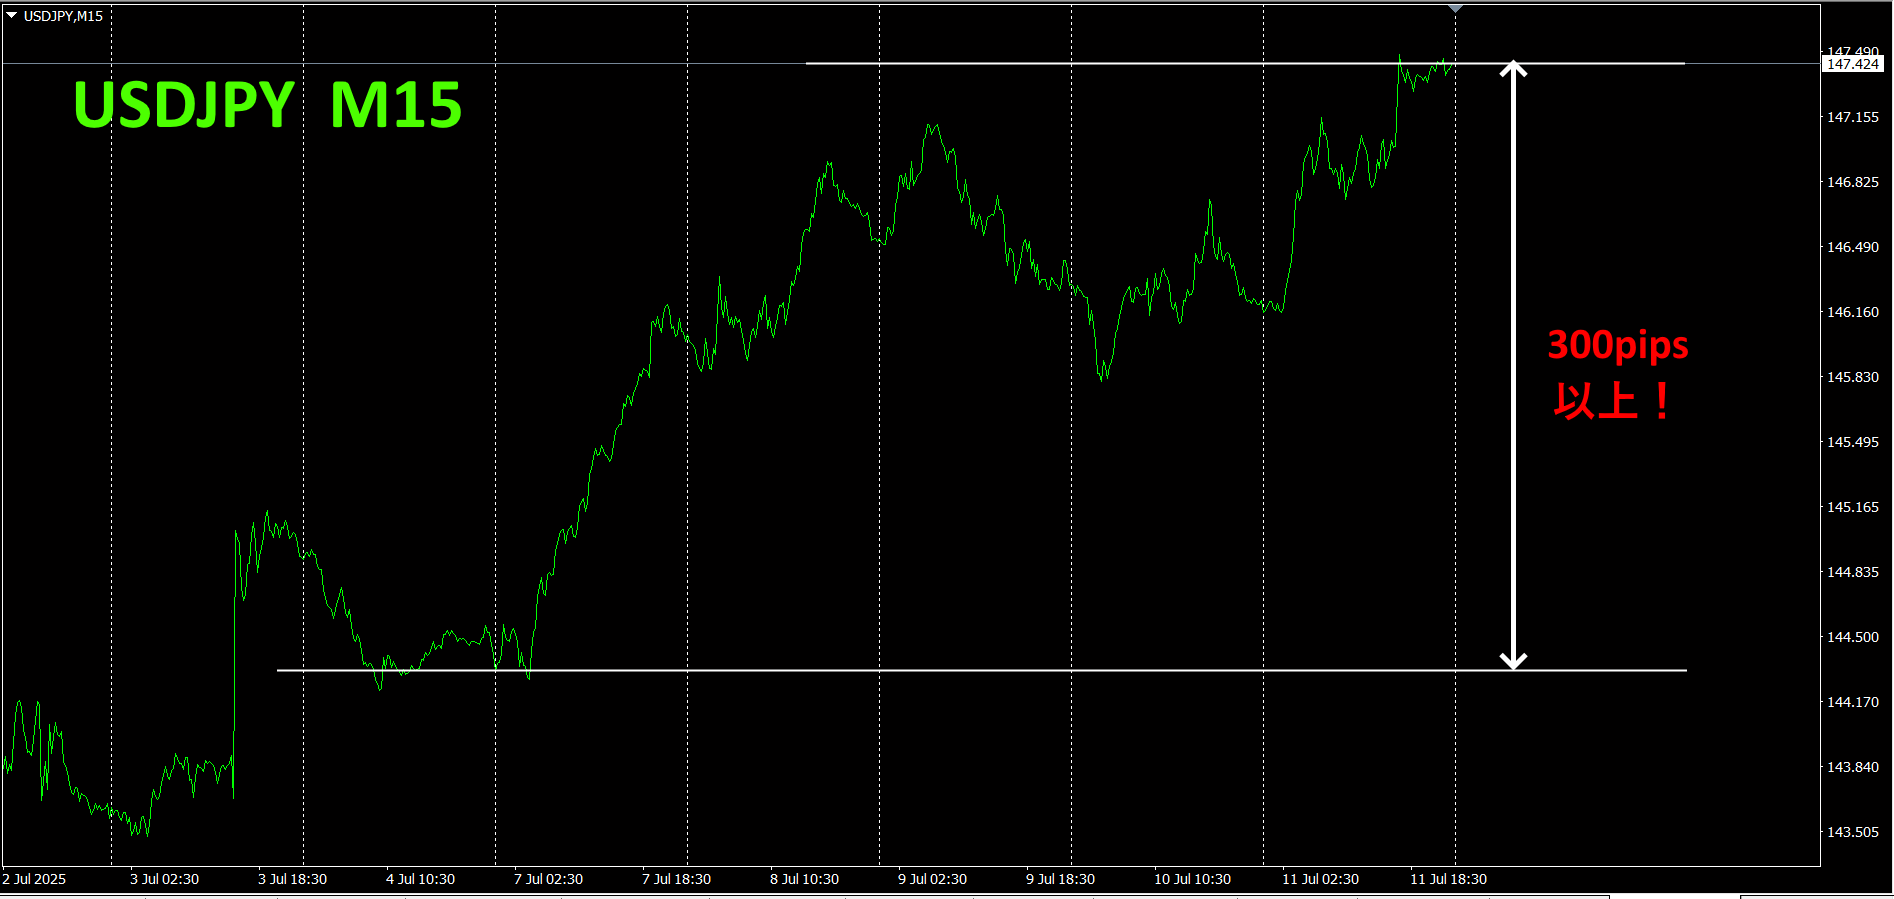Click price scale value 147.155
The height and width of the screenshot is (899, 1894).
pos(1853,117)
